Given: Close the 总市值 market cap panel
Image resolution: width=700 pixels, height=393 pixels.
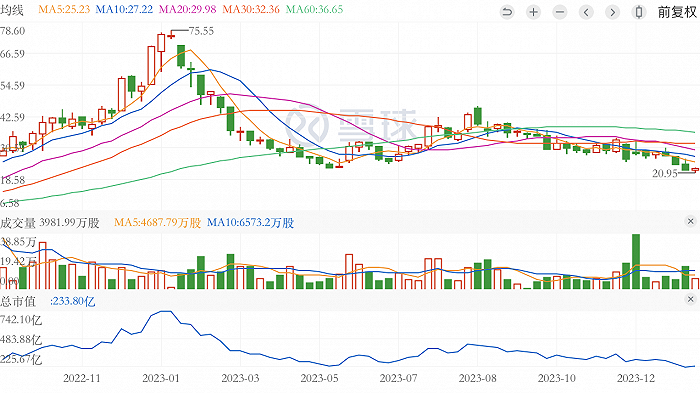Looking at the screenshot, I should [x=690, y=299].
